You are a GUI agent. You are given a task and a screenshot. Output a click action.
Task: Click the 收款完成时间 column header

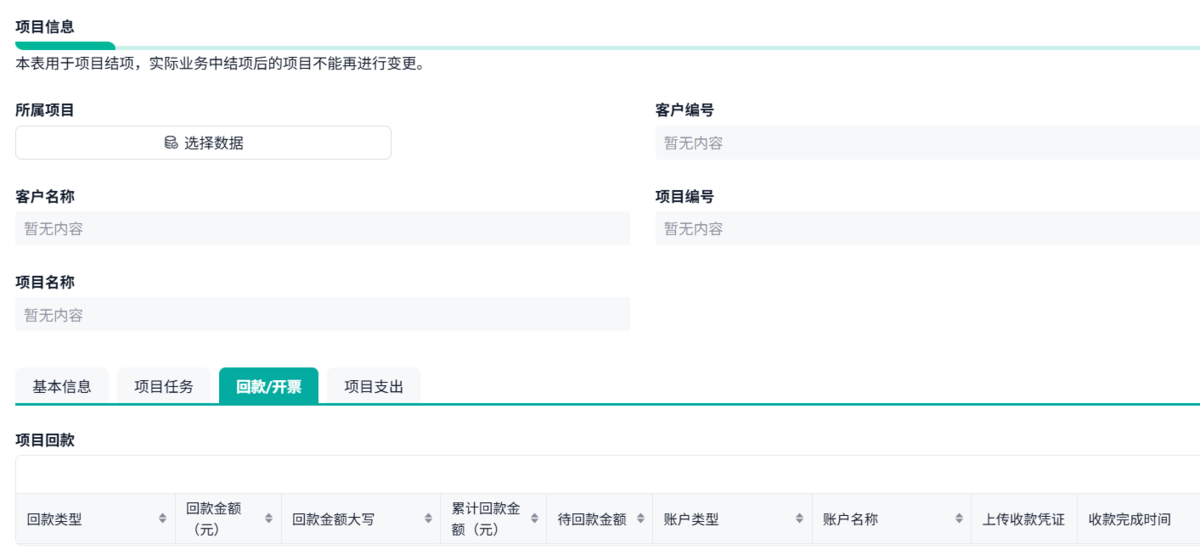pos(1129,519)
